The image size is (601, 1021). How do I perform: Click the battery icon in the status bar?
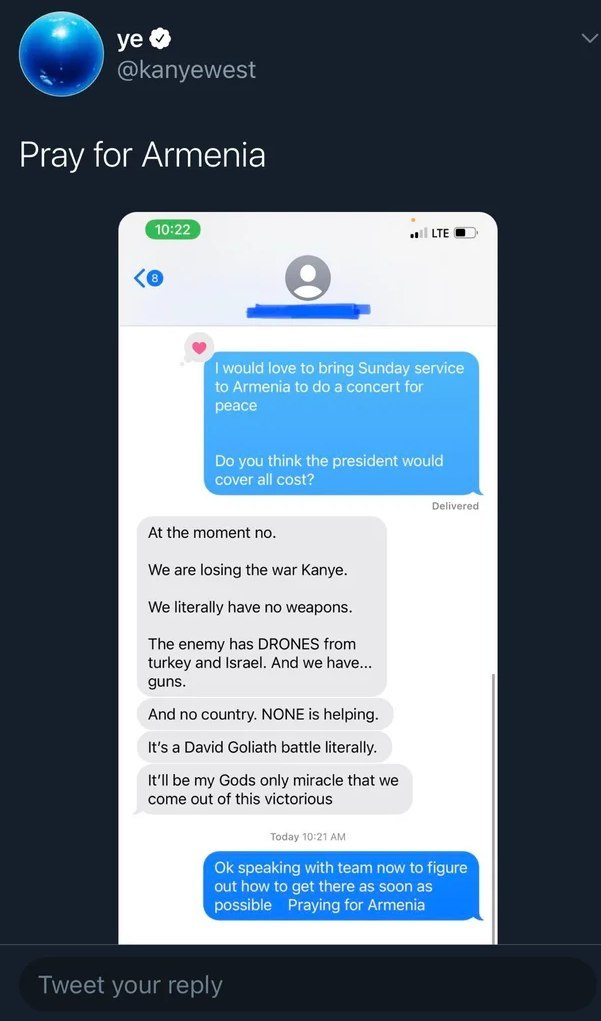coord(466,232)
